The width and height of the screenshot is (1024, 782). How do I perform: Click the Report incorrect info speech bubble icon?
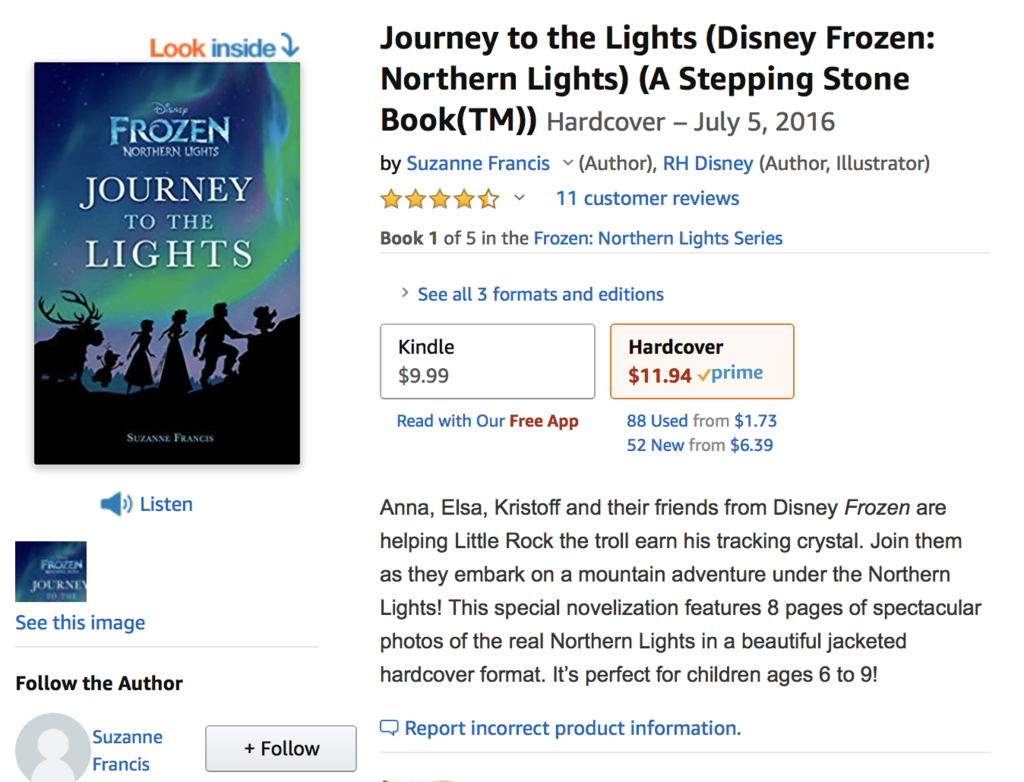click(x=389, y=728)
